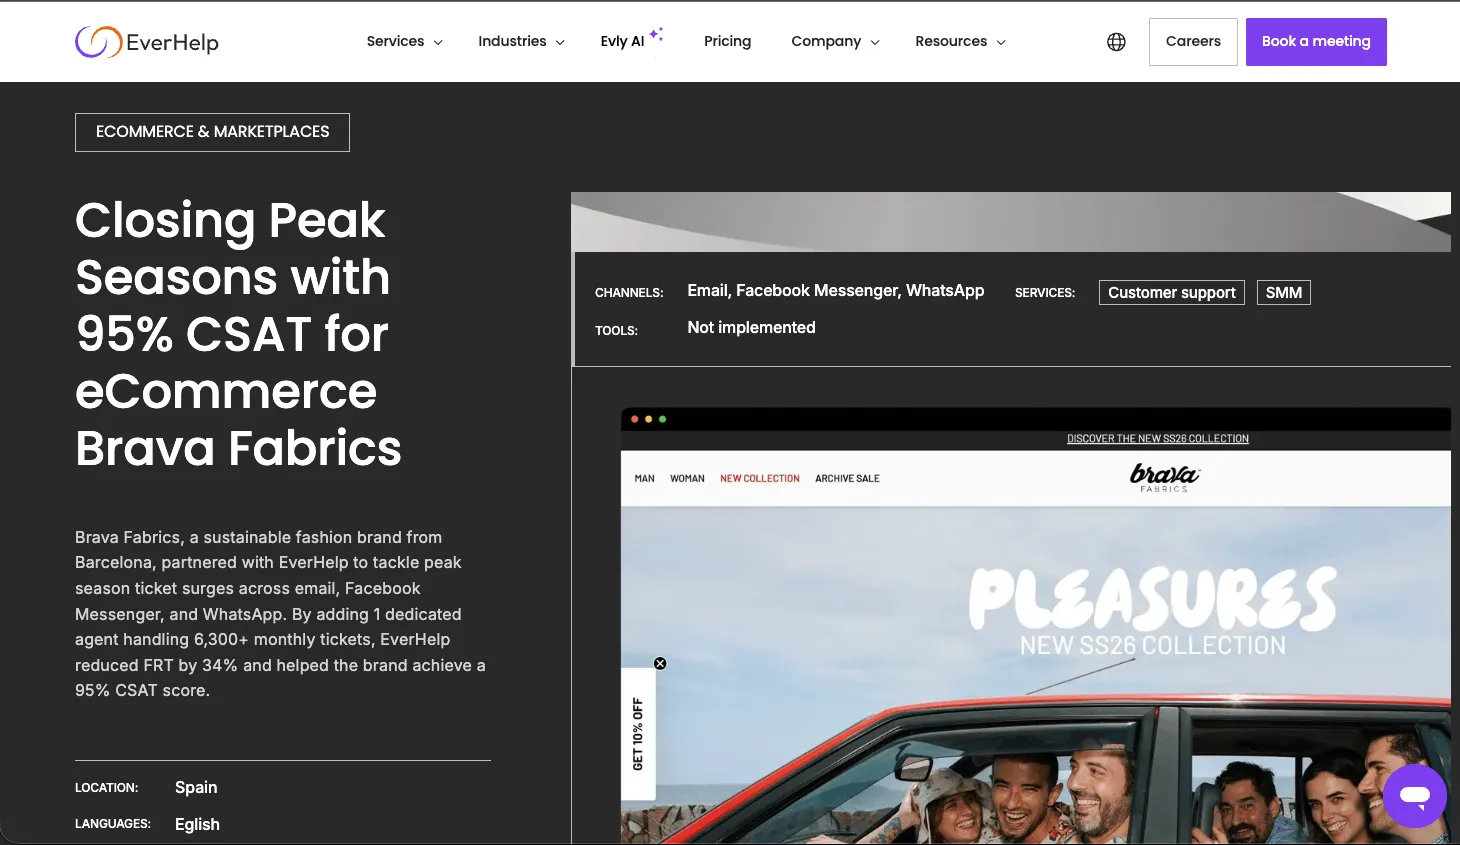Viewport: 1460px width, 845px height.
Task: Expand the Services dropdown
Action: (404, 41)
